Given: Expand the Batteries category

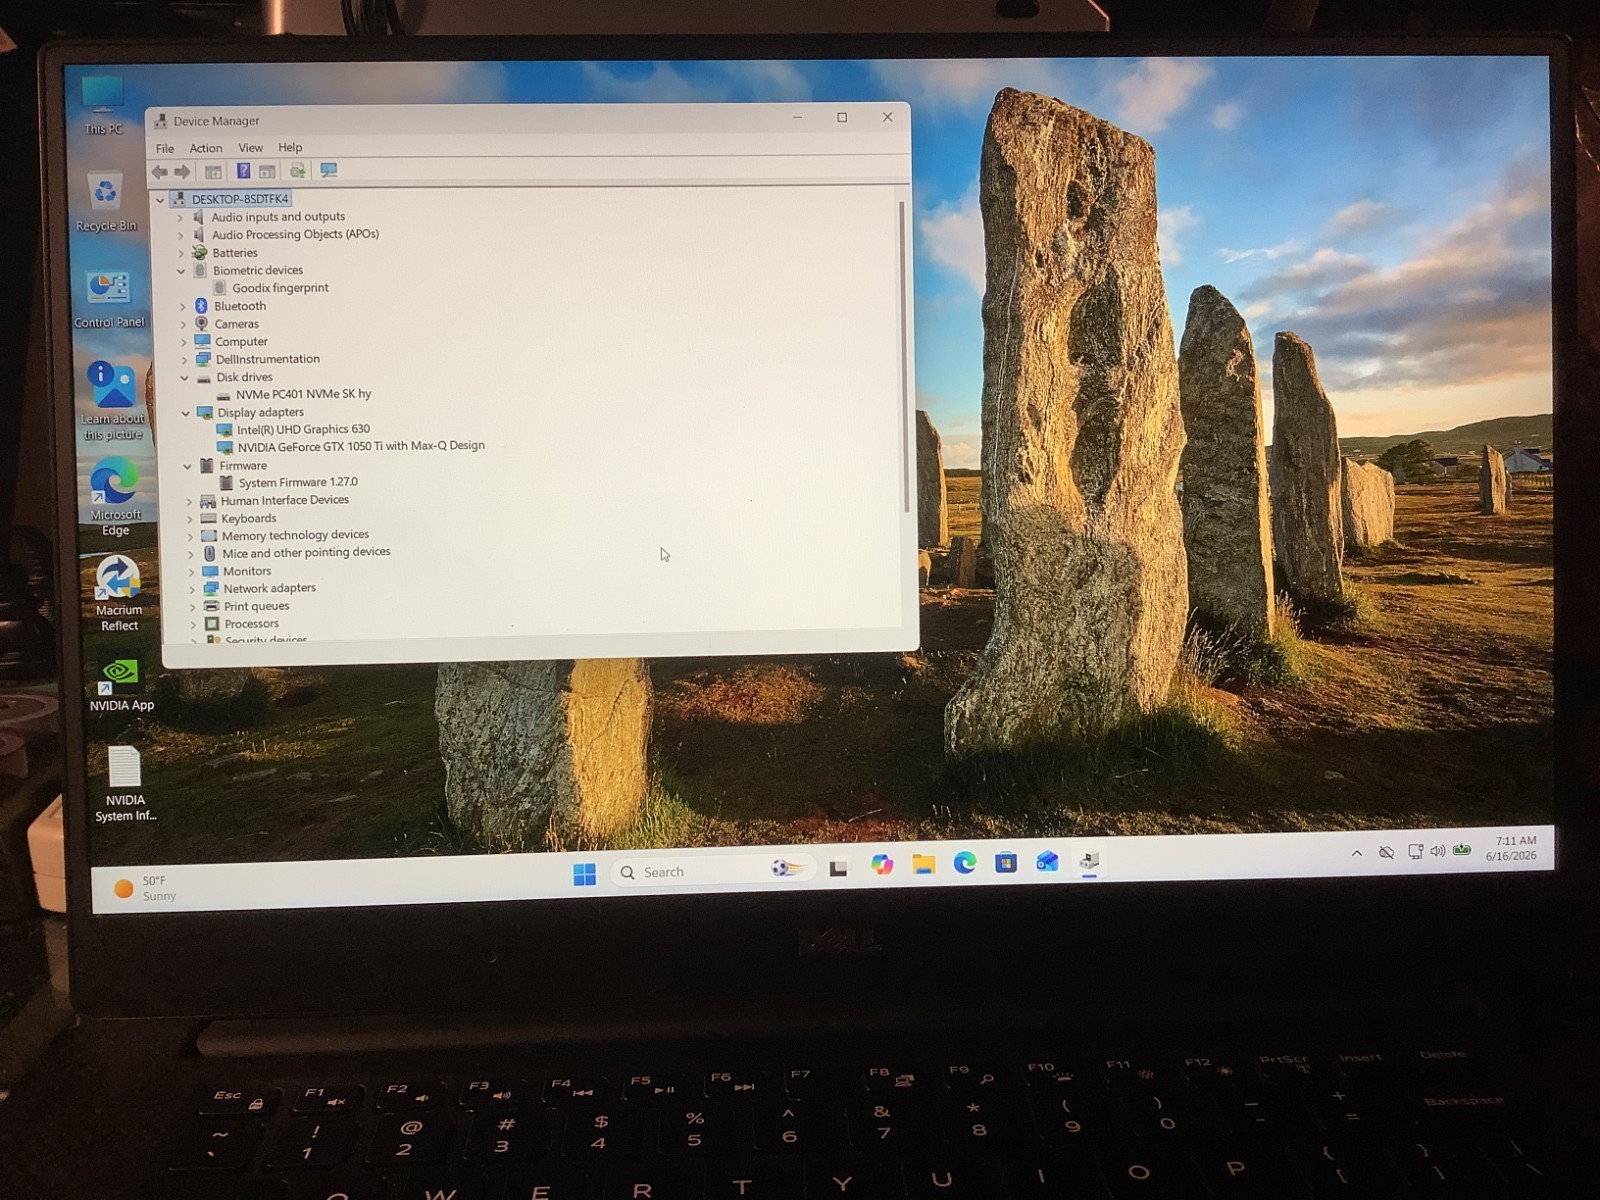Looking at the screenshot, I should 181,253.
